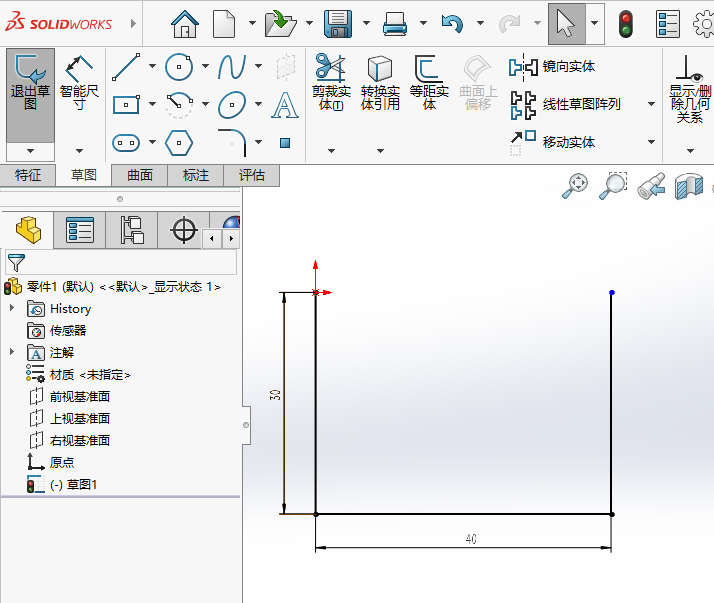
Task: Open the PropertyManager tab
Action: click(80, 230)
